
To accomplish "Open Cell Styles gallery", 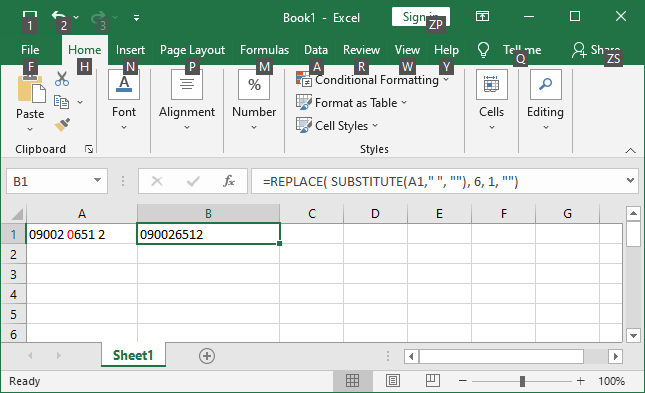I will pyautogui.click(x=337, y=126).
